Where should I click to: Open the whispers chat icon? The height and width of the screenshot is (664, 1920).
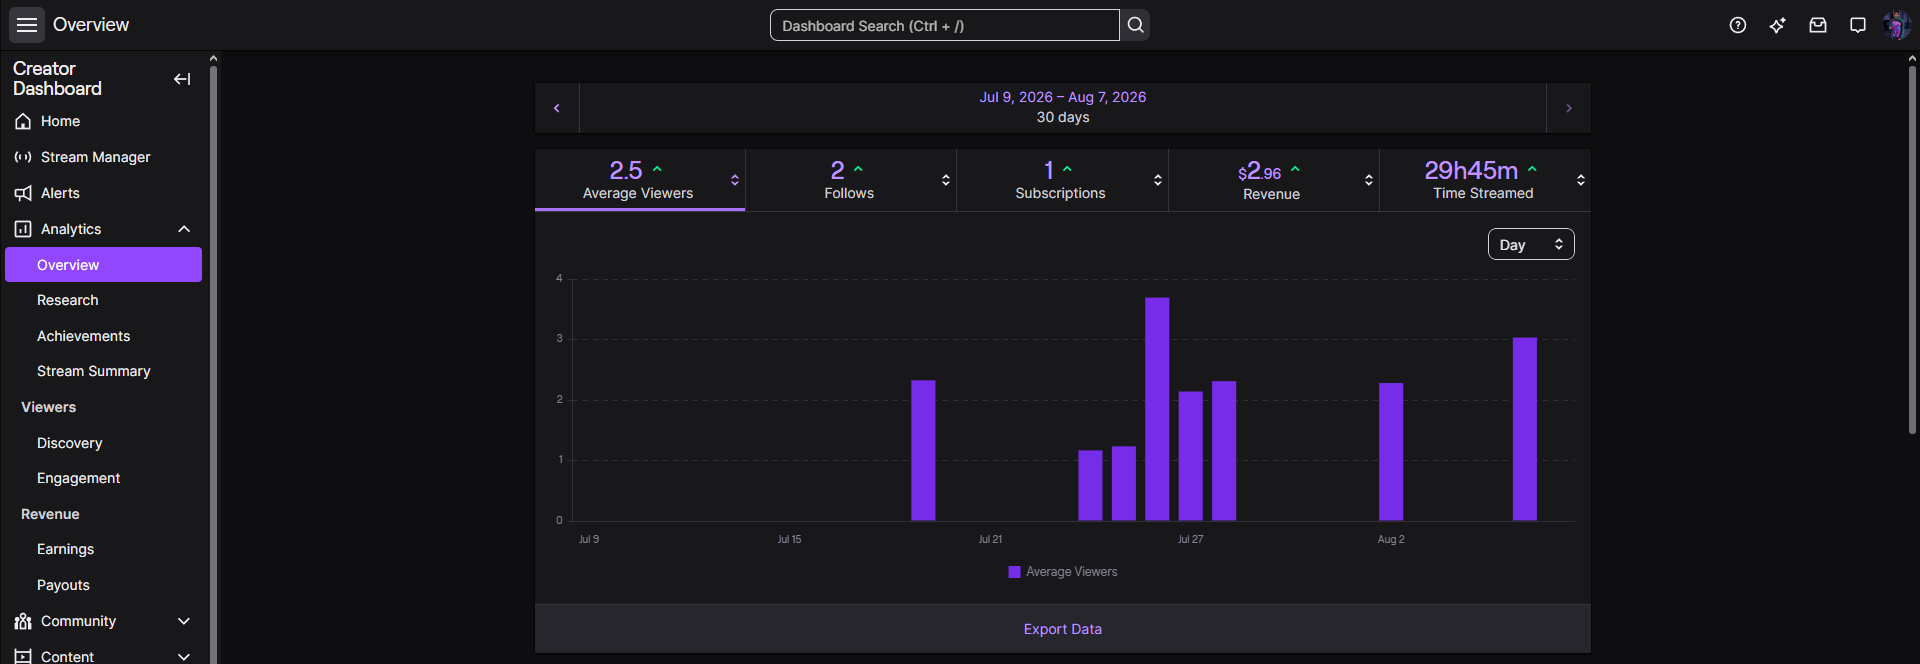1858,25
